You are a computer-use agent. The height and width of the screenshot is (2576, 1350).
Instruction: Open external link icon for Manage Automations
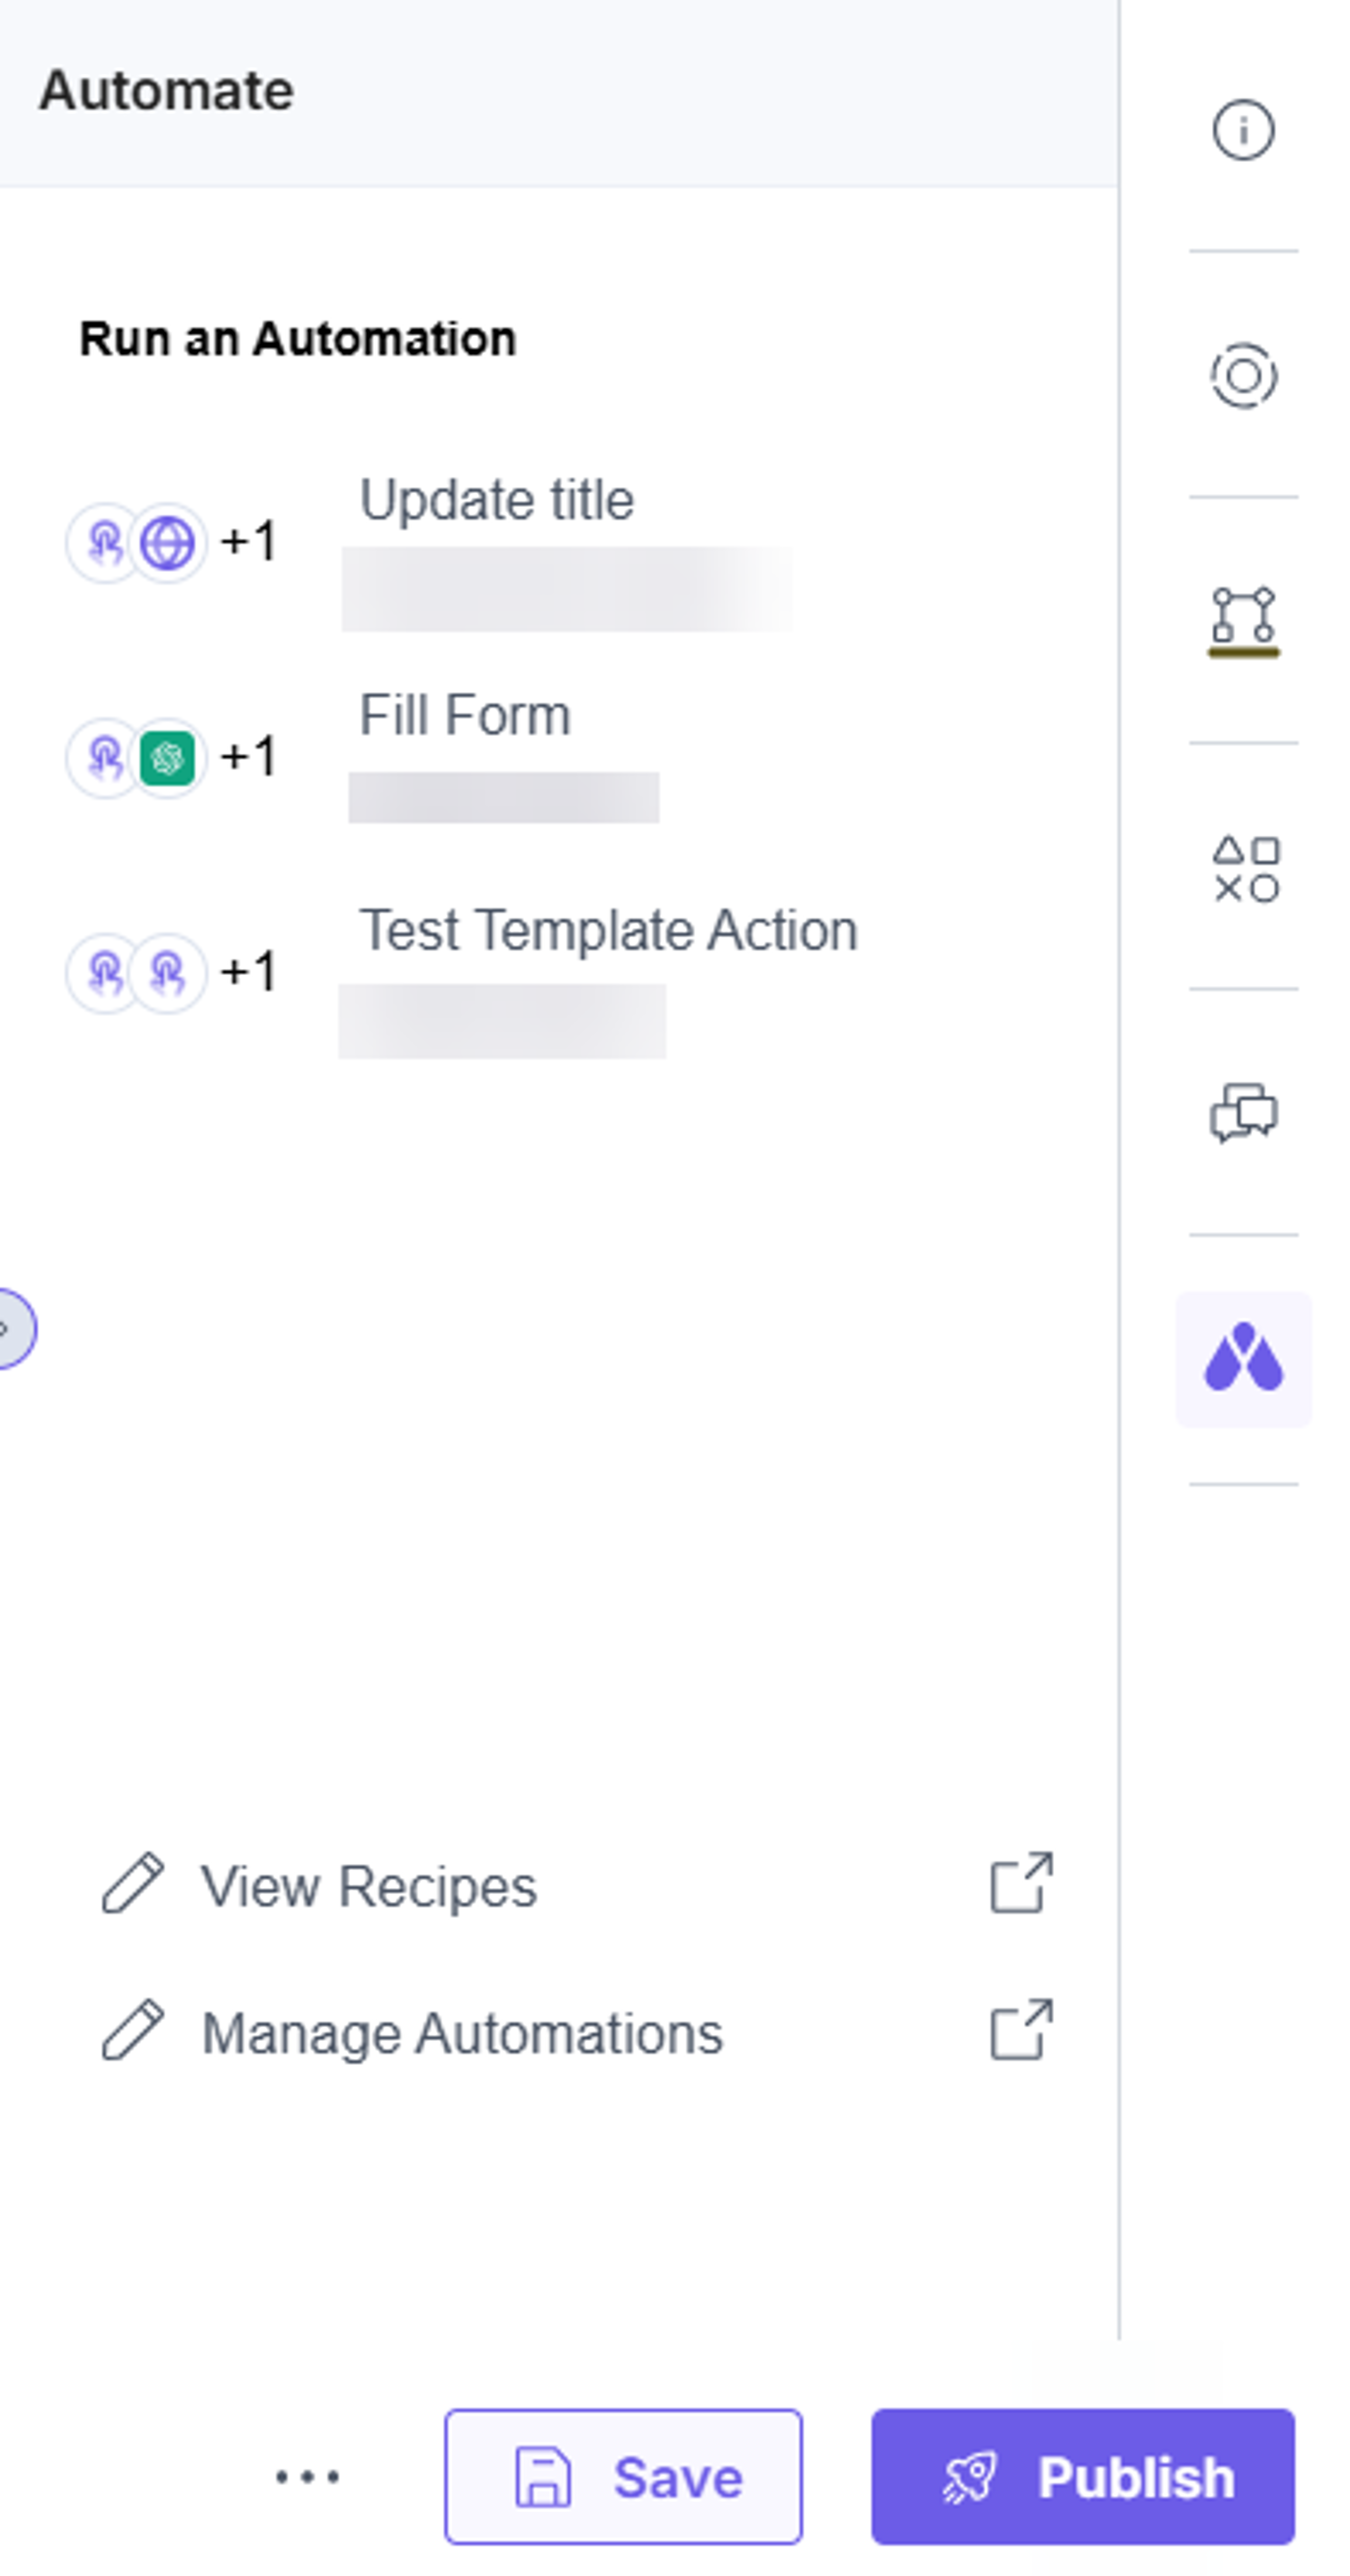tap(1021, 2030)
